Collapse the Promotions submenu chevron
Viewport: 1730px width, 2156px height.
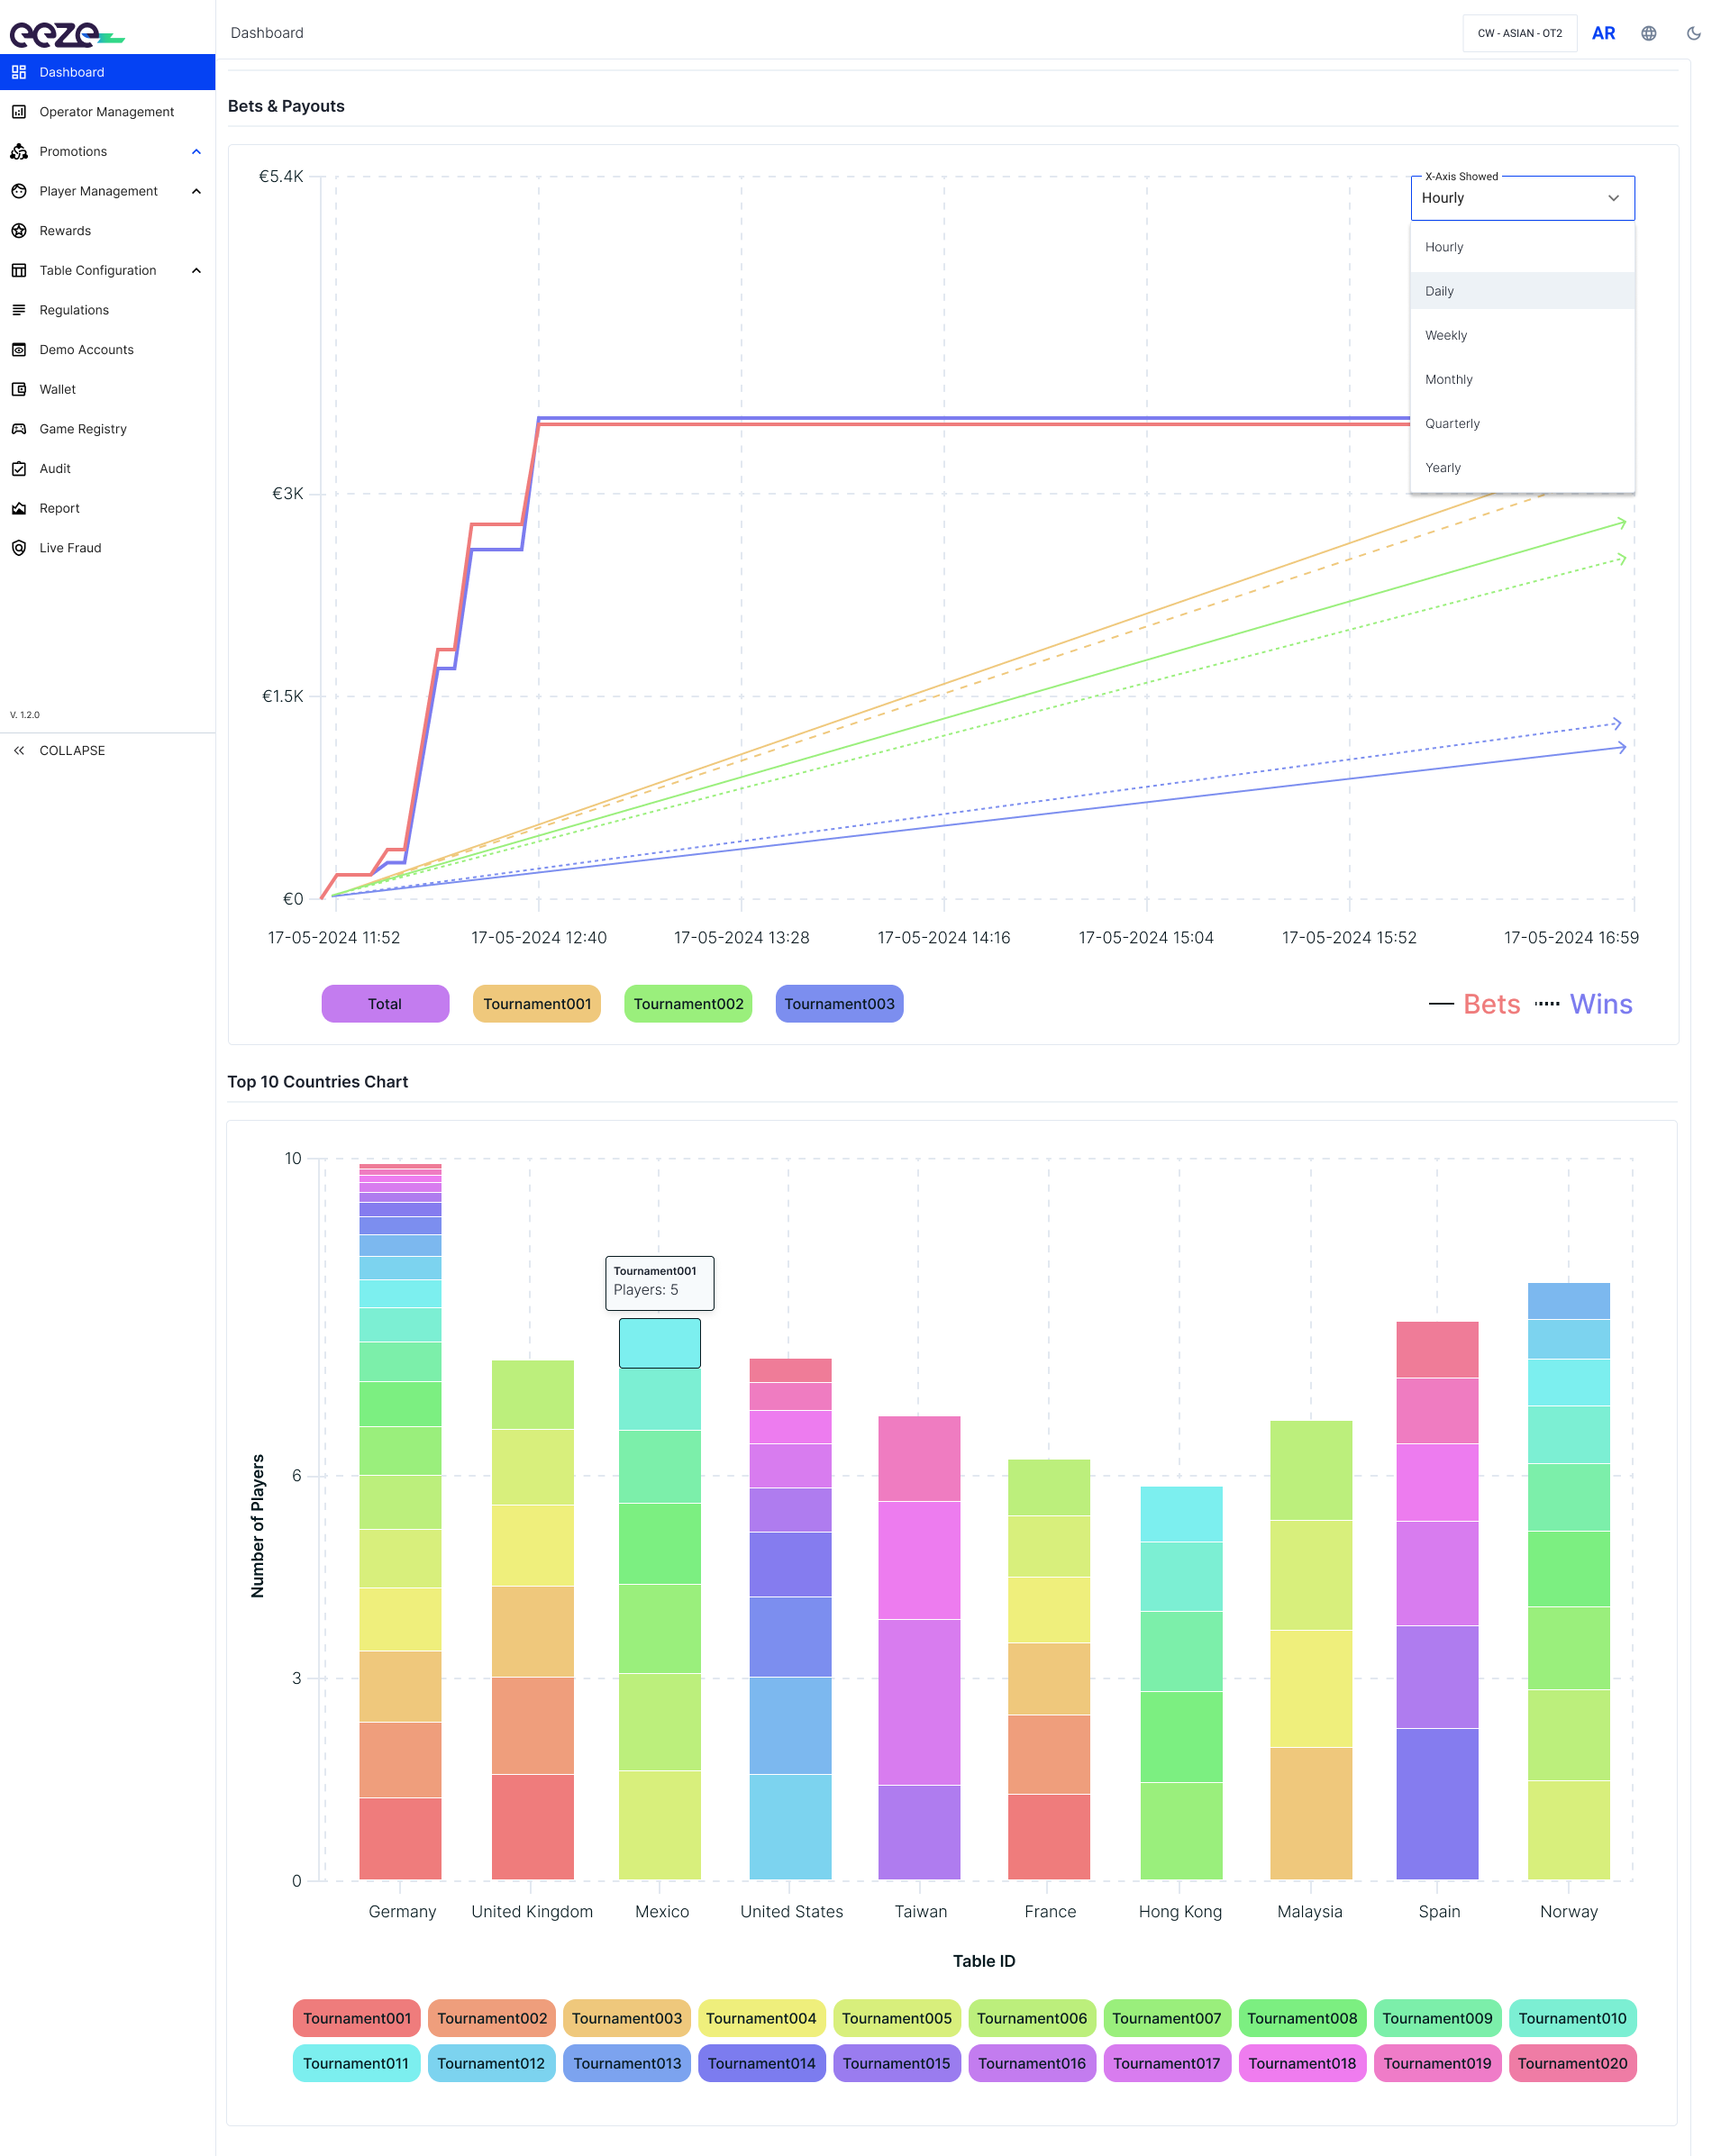point(196,152)
